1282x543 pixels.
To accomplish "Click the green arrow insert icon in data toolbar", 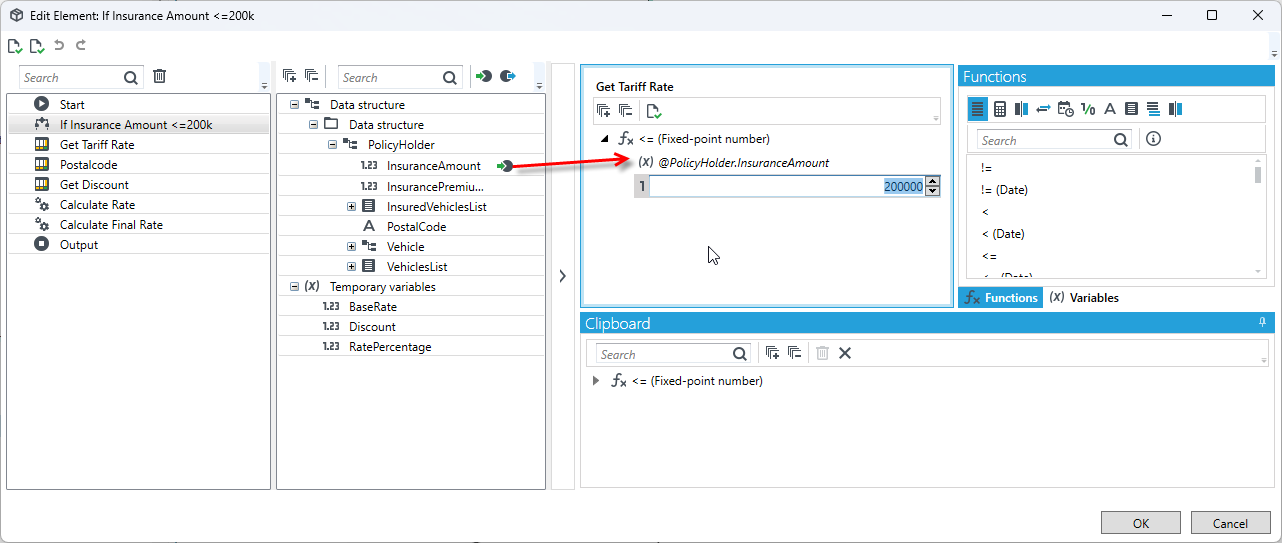I will tap(485, 77).
